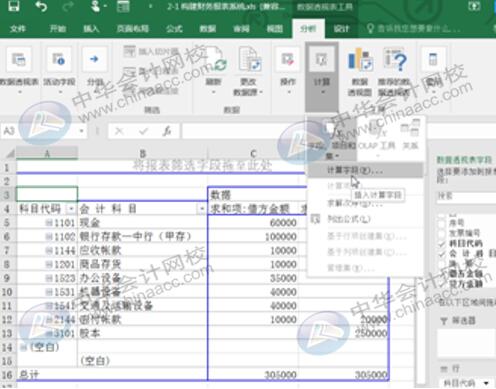Click the touch/mouse mode hand icon
The image size is (496, 389).
click(96, 6)
